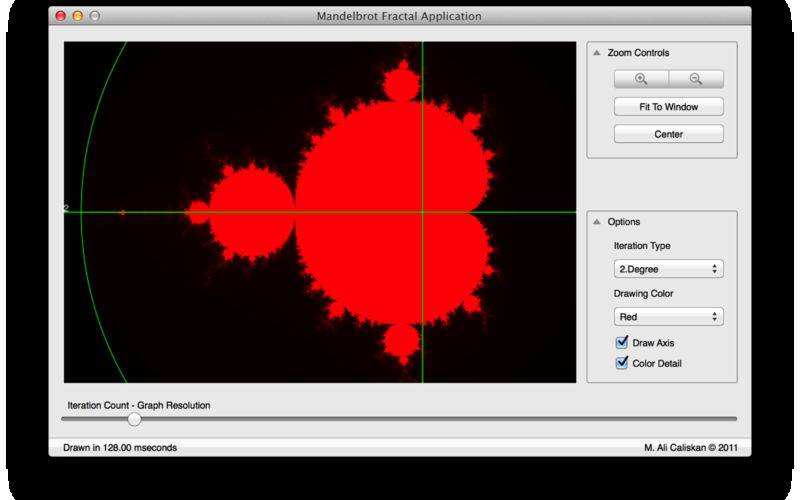Click the Mandelbrot fractal canvas
800x500 pixels.
coord(320,212)
